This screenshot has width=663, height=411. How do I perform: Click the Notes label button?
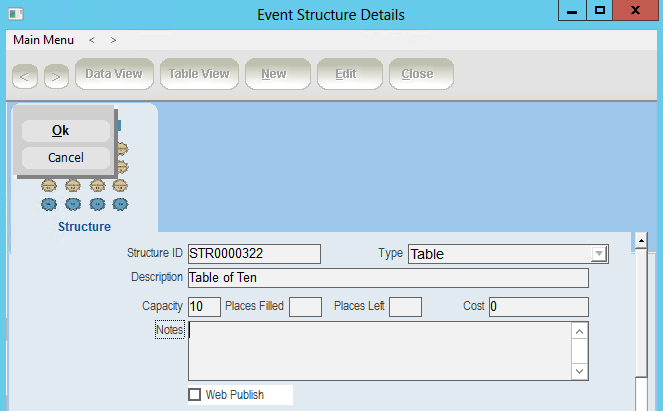point(169,329)
